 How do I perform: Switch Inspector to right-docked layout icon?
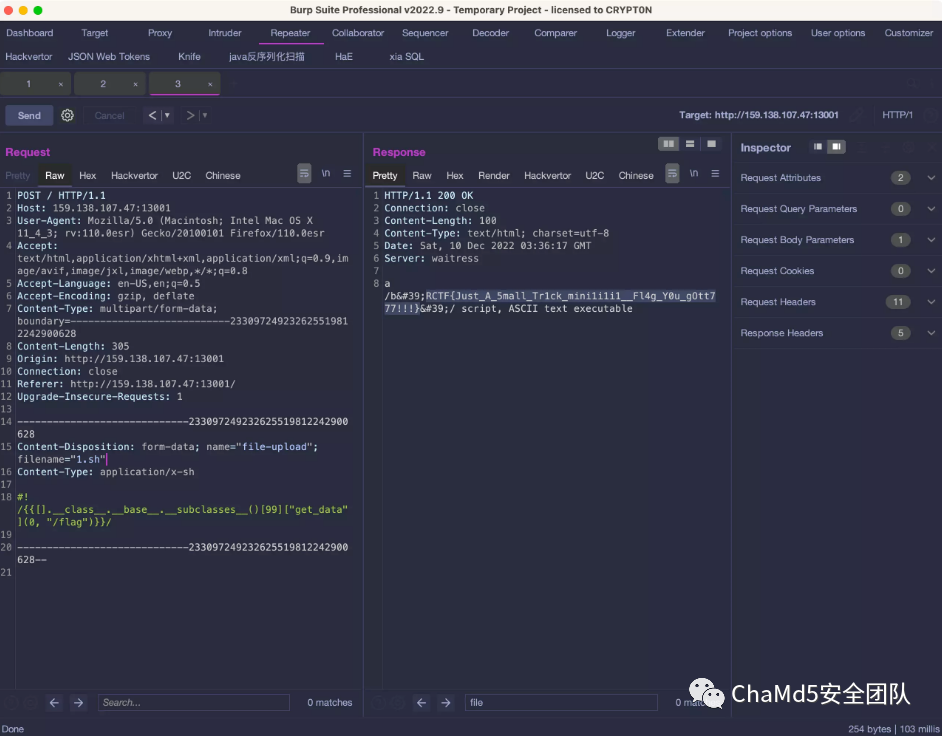pos(836,147)
